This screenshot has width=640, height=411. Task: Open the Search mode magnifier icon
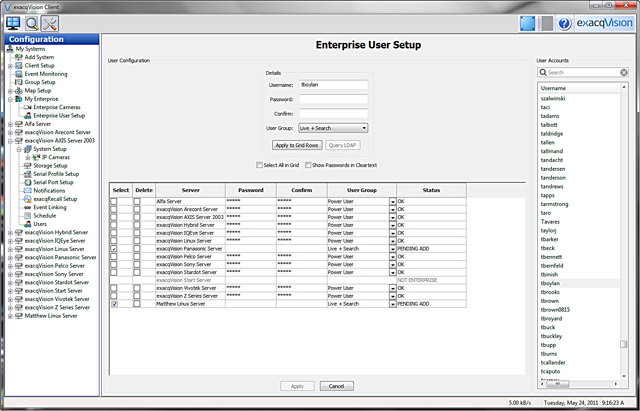(x=31, y=22)
